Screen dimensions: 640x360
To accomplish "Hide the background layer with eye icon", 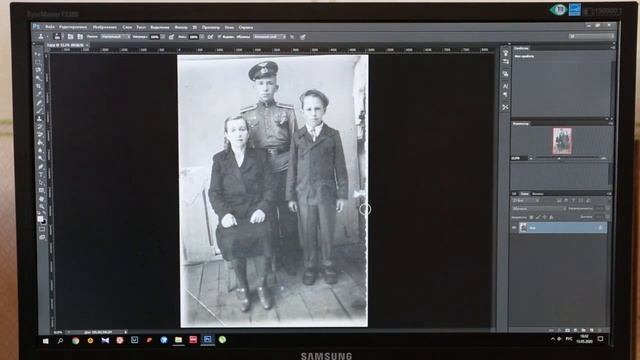I will 514,227.
